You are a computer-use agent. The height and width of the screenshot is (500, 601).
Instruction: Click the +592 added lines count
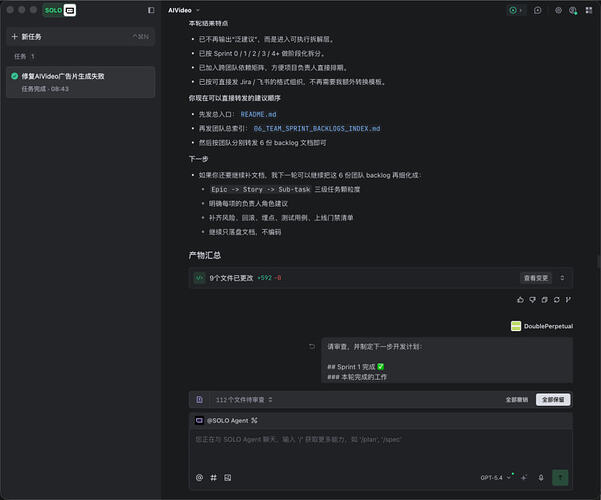point(264,278)
